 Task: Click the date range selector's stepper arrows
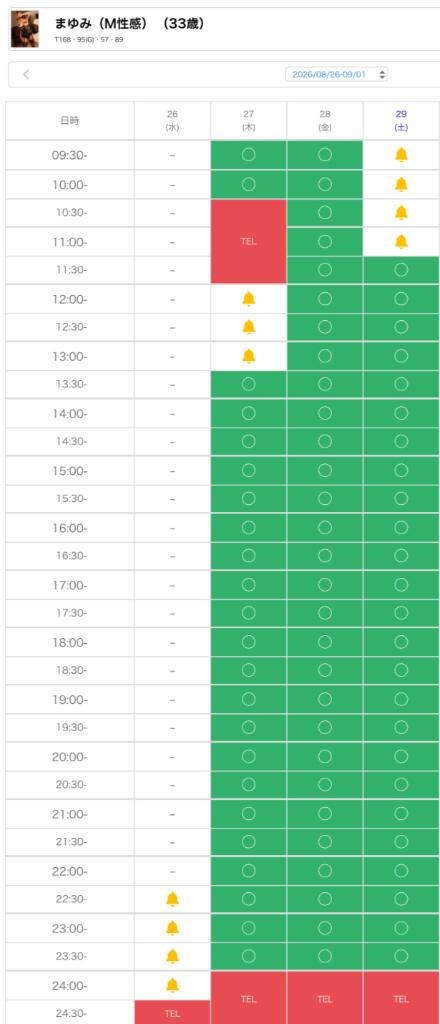(x=382, y=74)
